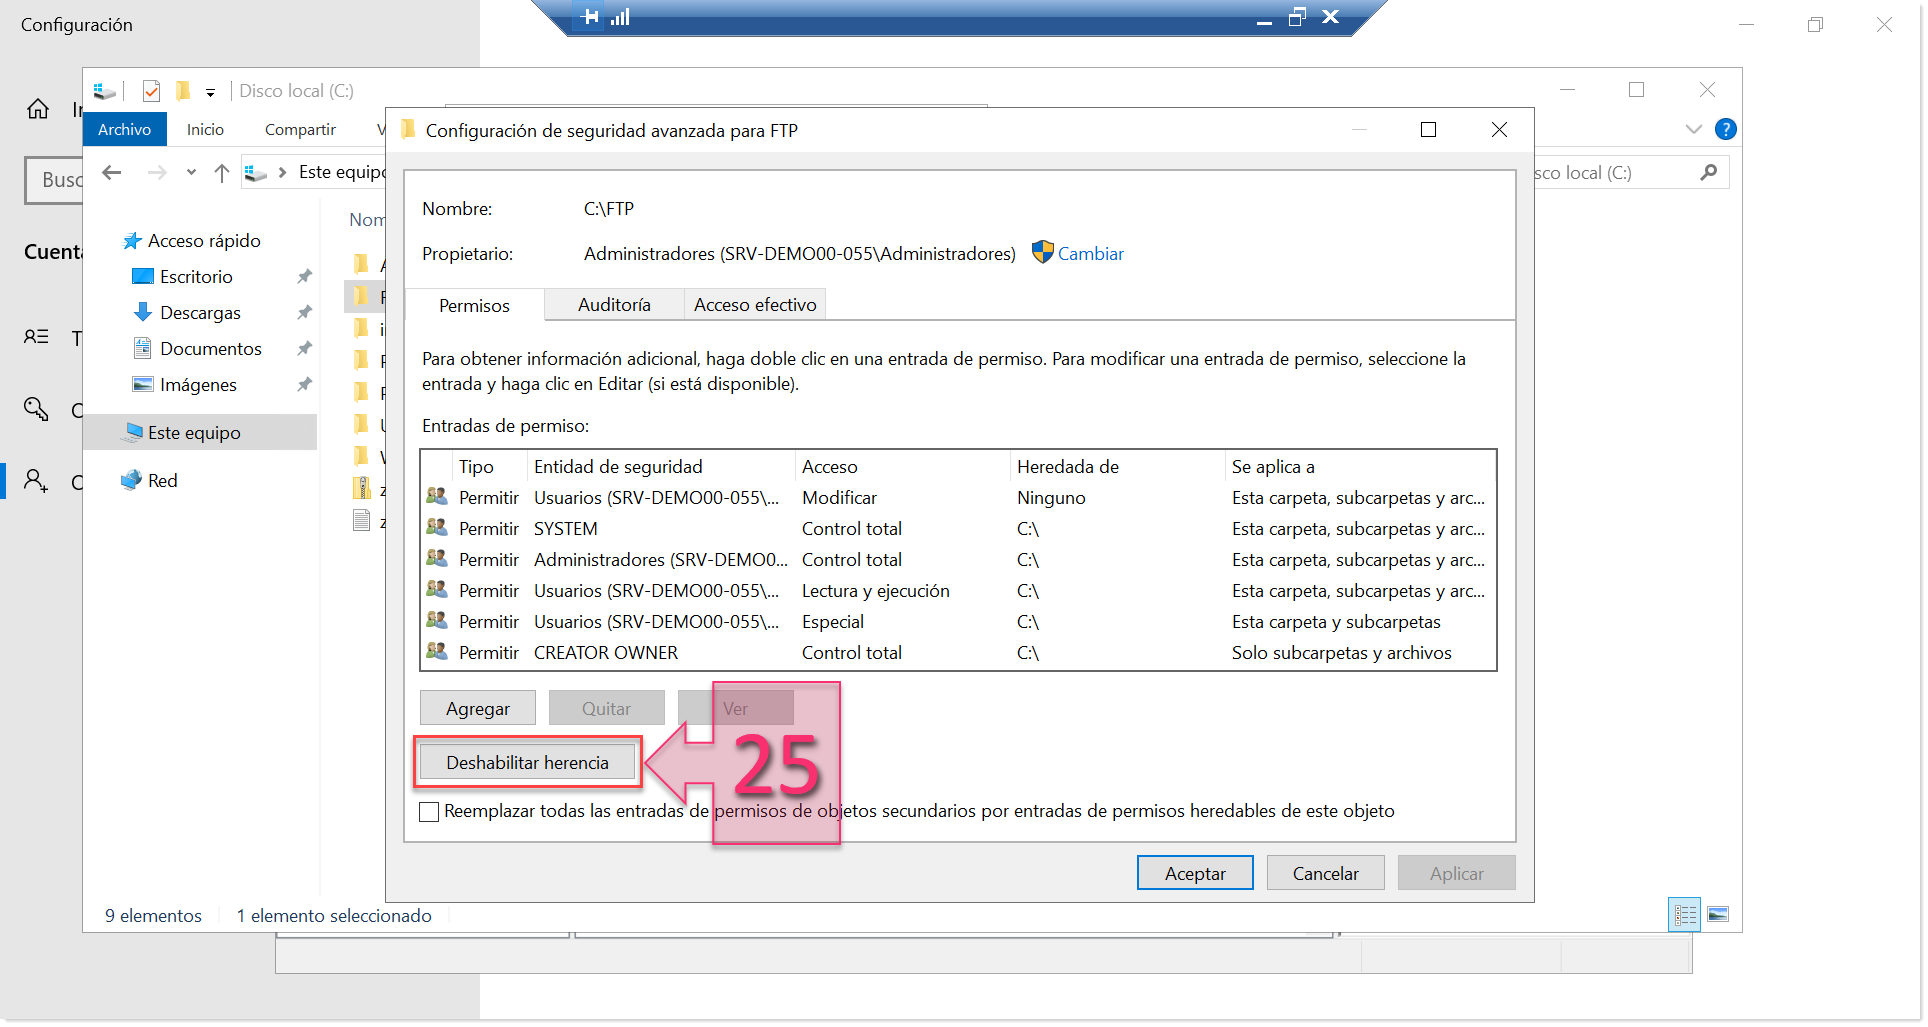
Task: Click the Cambiar owner link
Action: tap(1090, 254)
